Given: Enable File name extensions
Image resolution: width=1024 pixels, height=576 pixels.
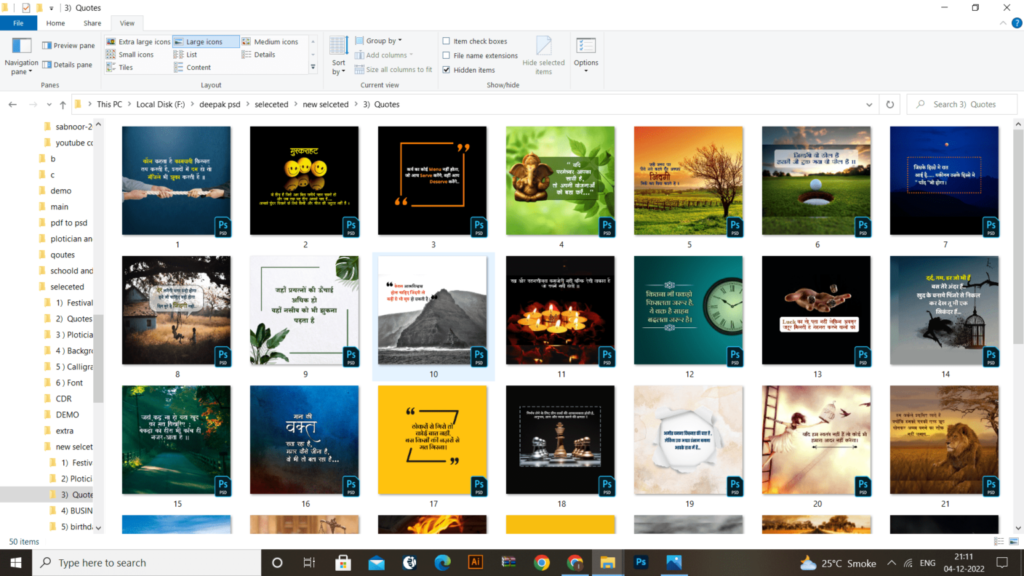Looking at the screenshot, I should [x=446, y=56].
